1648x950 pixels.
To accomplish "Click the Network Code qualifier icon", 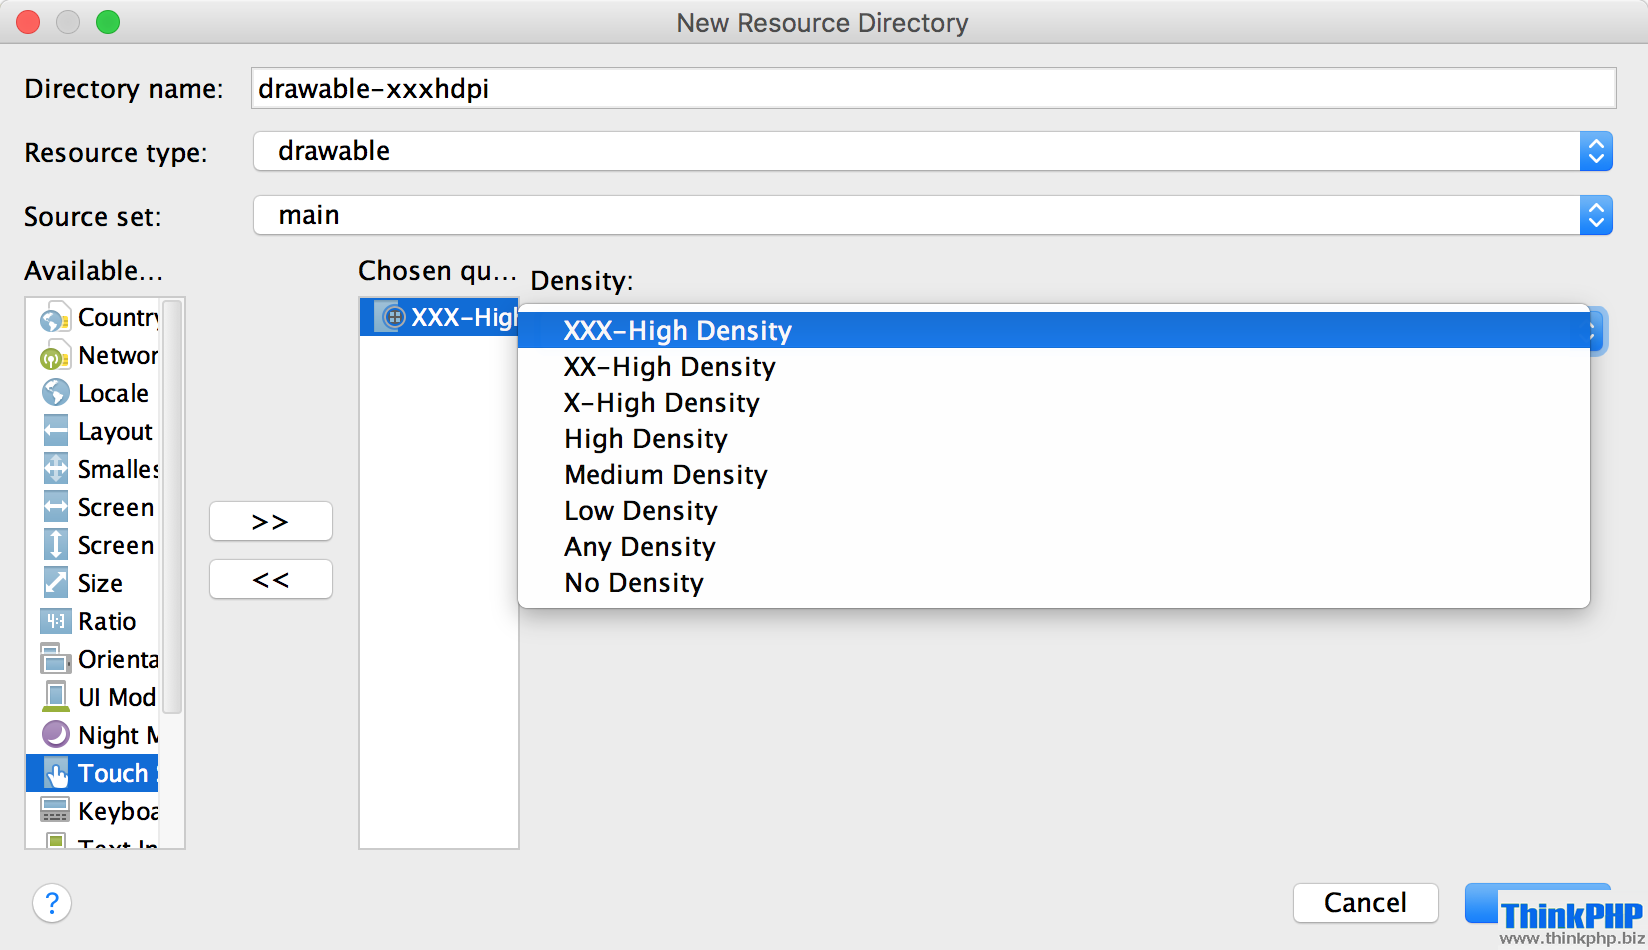I will point(55,356).
